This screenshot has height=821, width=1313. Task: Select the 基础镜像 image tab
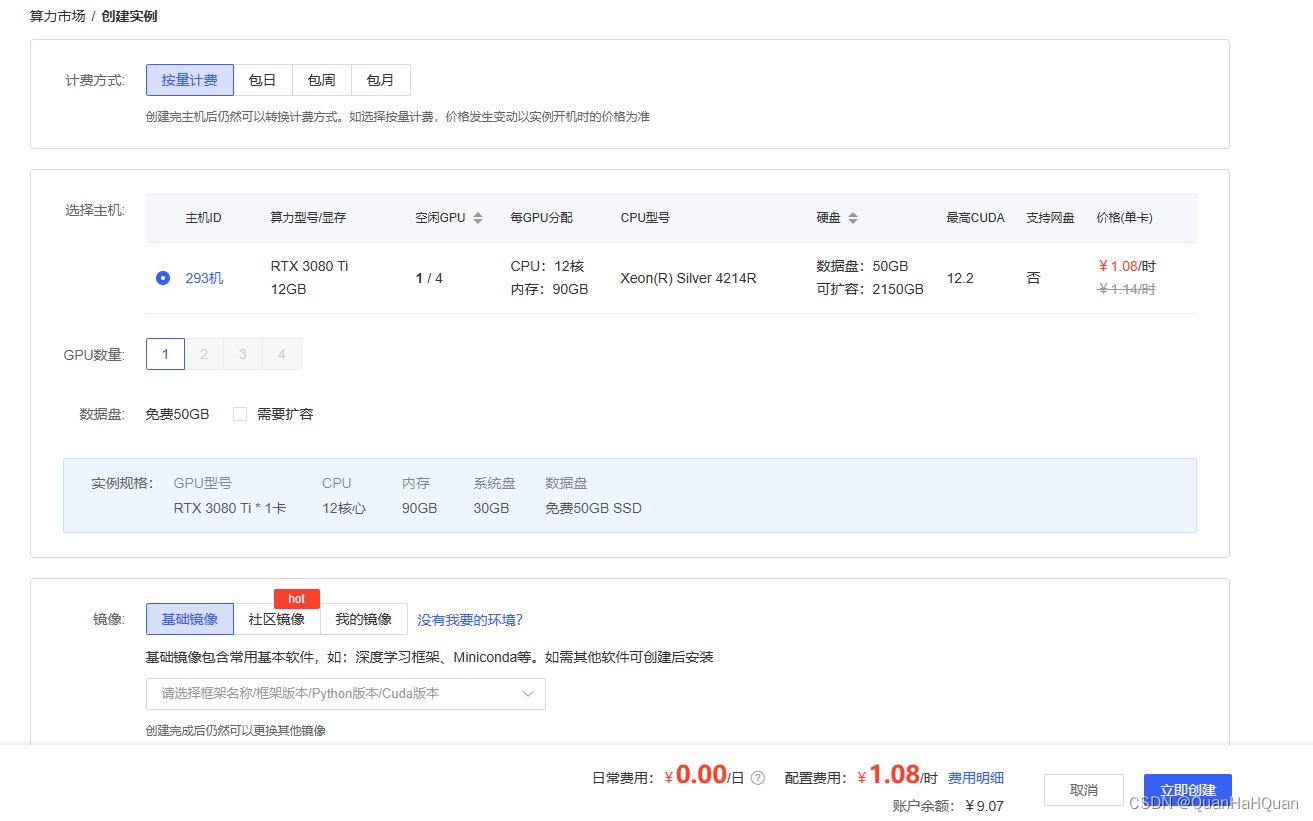point(190,619)
